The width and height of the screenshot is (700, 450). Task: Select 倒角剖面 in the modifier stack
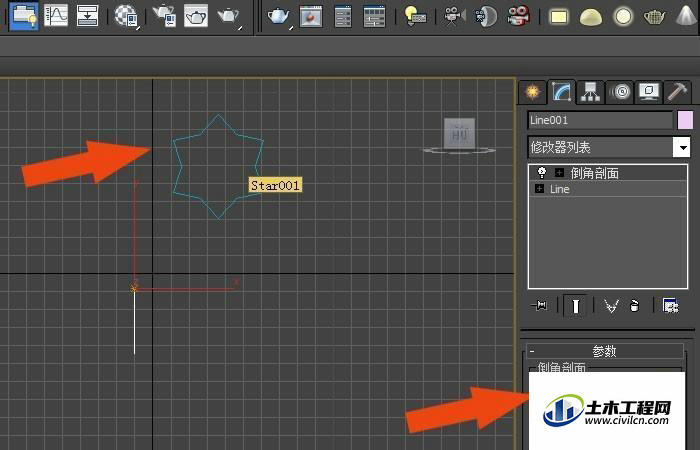pos(595,173)
